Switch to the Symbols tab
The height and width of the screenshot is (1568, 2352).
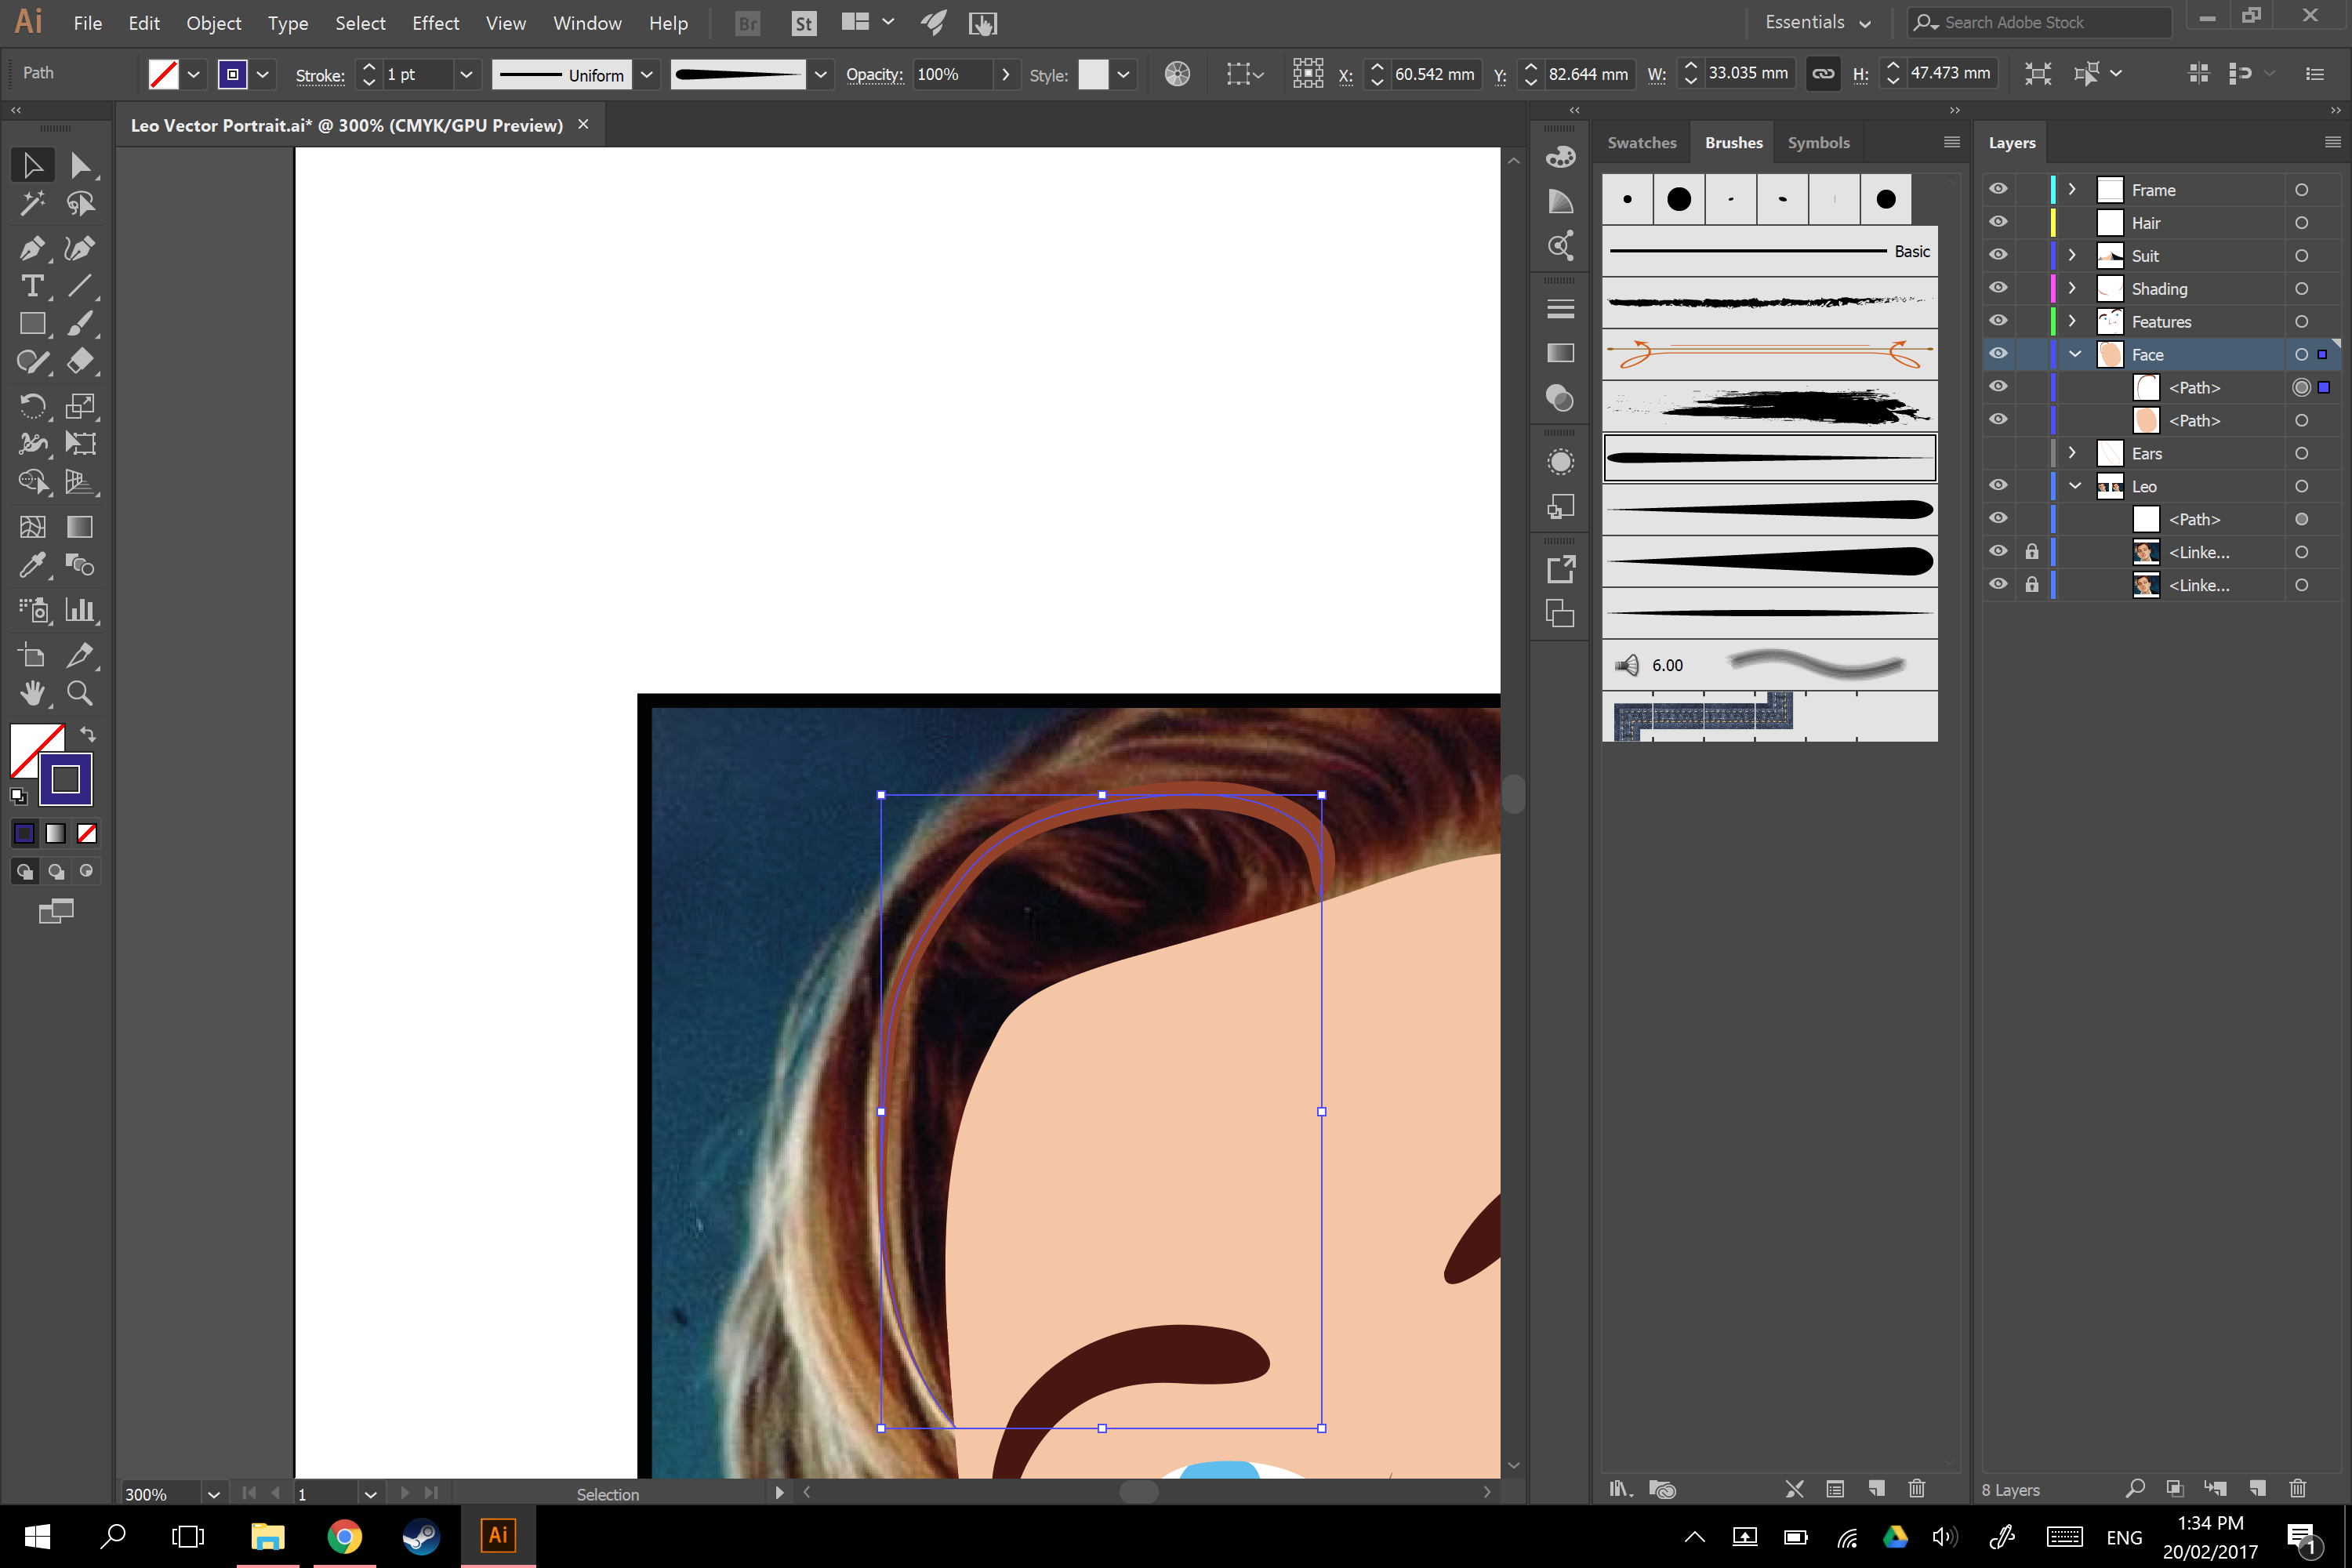point(1817,140)
